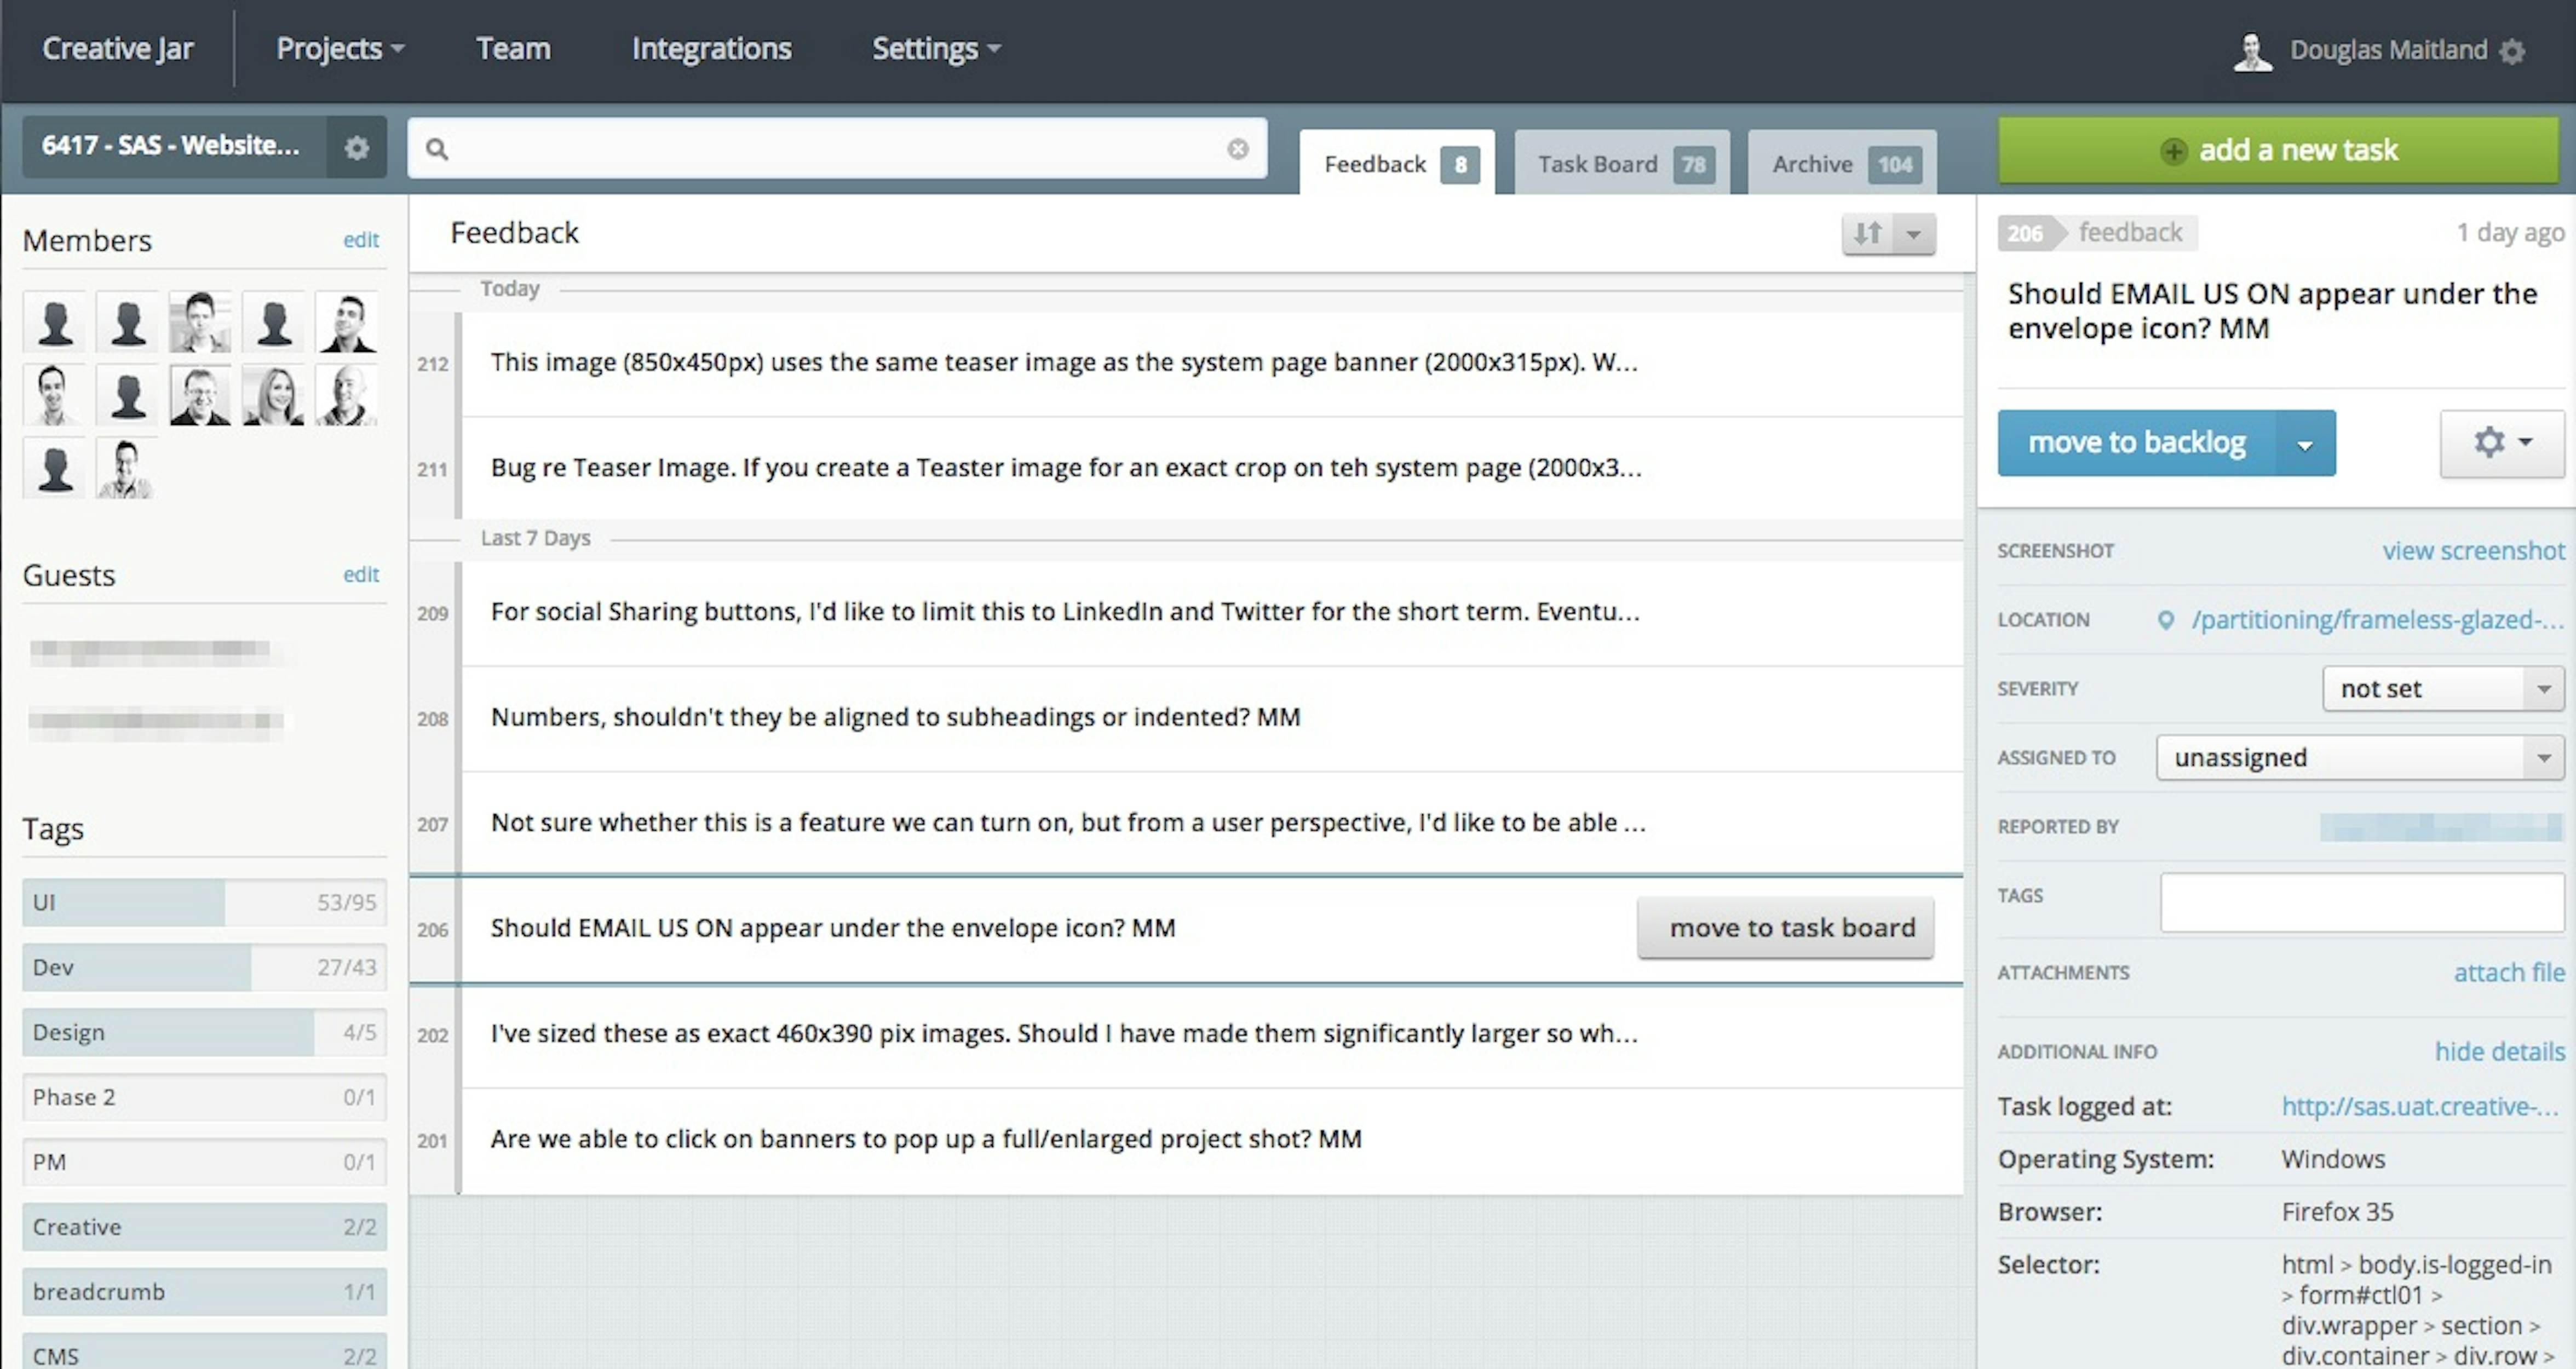The image size is (2576, 1369).
Task: Click the project settings gear icon
Action: [356, 148]
